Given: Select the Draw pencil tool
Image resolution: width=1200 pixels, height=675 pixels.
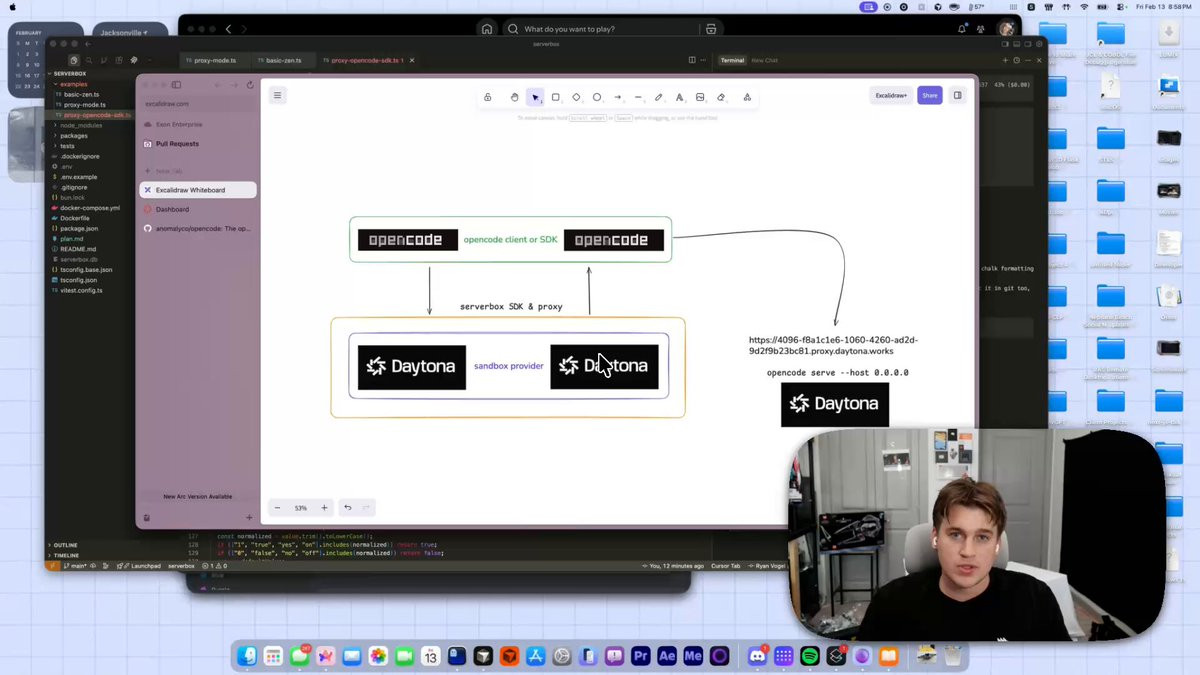Looking at the screenshot, I should (x=658, y=97).
